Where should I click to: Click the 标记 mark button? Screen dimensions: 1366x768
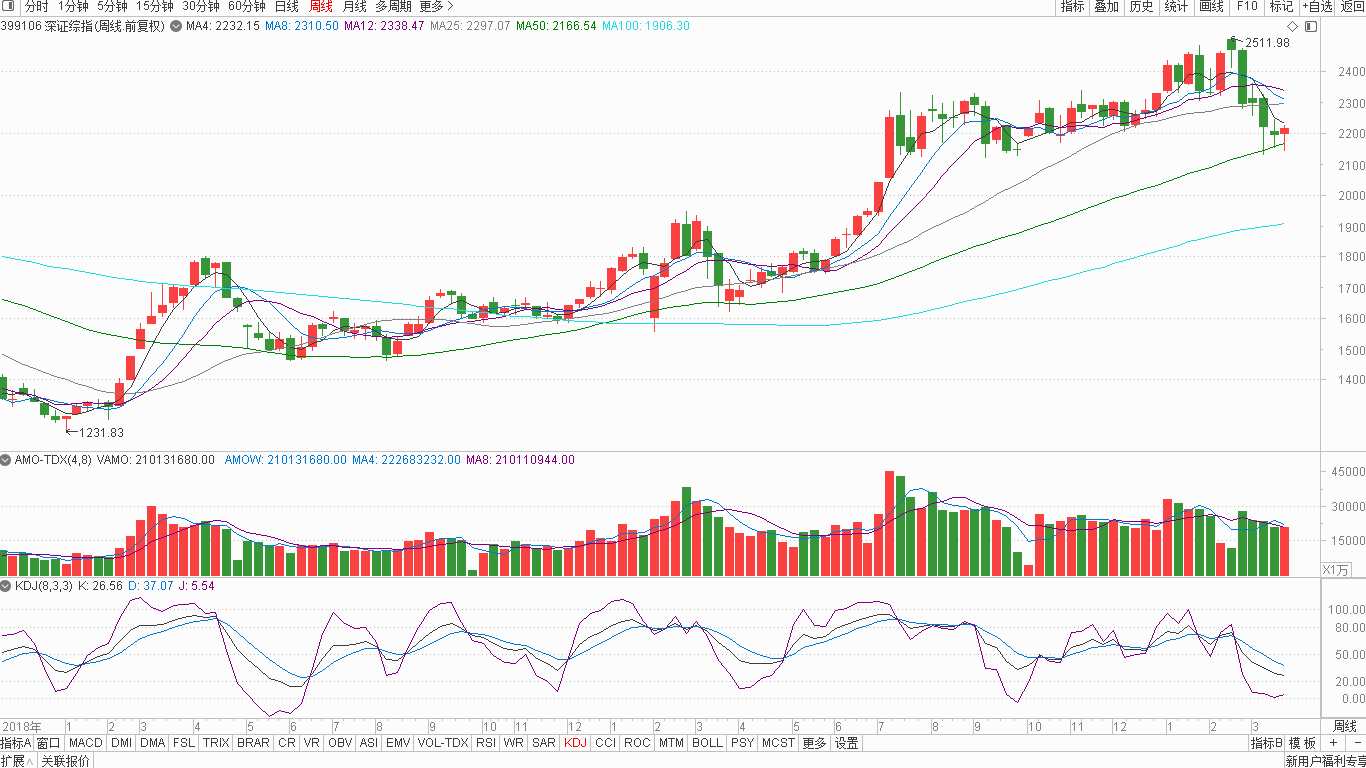1281,6
